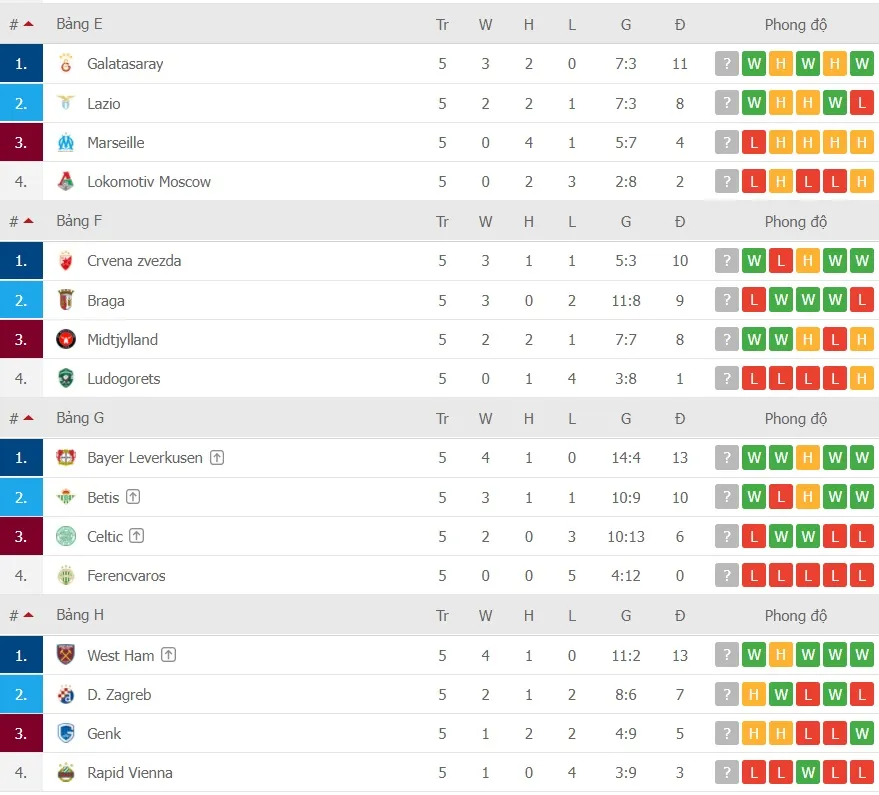Click the question-mark form badge for Ludogorets
This screenshot has width=879, height=795.
click(x=727, y=378)
